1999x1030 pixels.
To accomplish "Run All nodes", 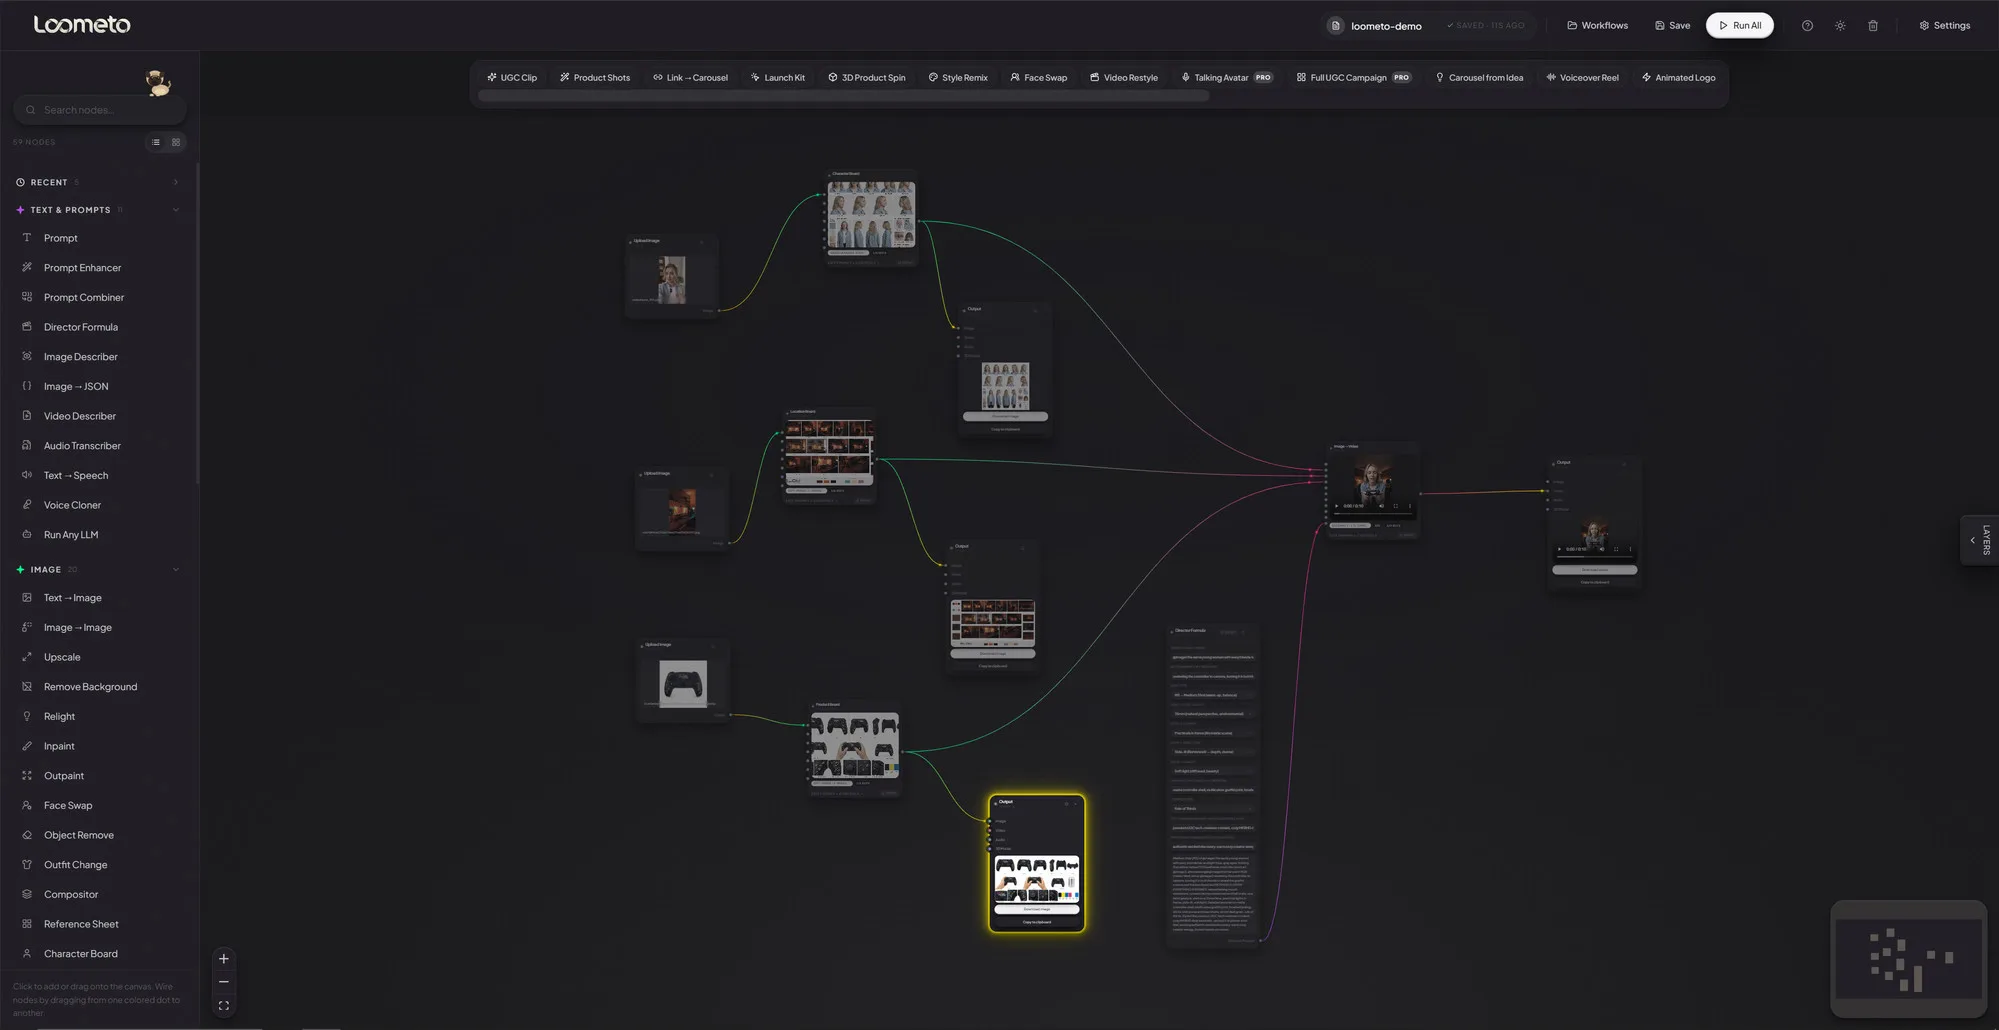I will tap(1740, 26).
